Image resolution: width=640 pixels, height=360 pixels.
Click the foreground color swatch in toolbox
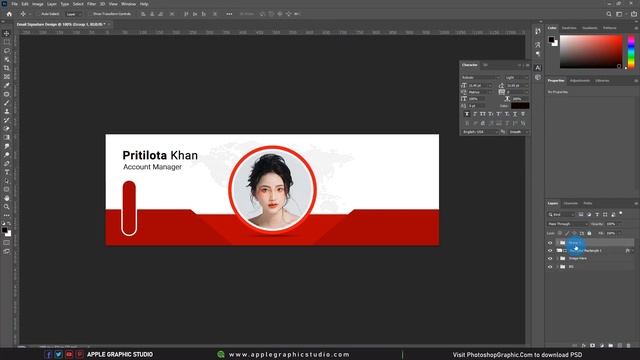[4, 231]
